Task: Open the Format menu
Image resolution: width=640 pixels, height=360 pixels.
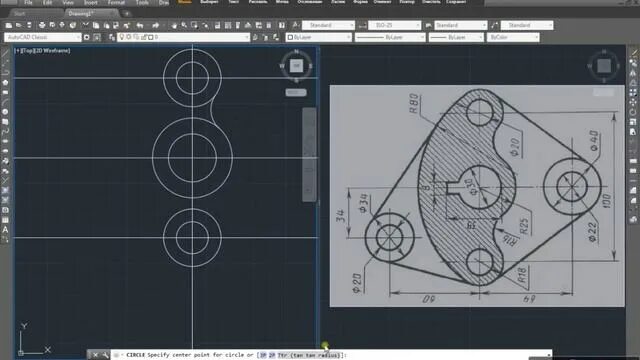Action: pos(116,2)
